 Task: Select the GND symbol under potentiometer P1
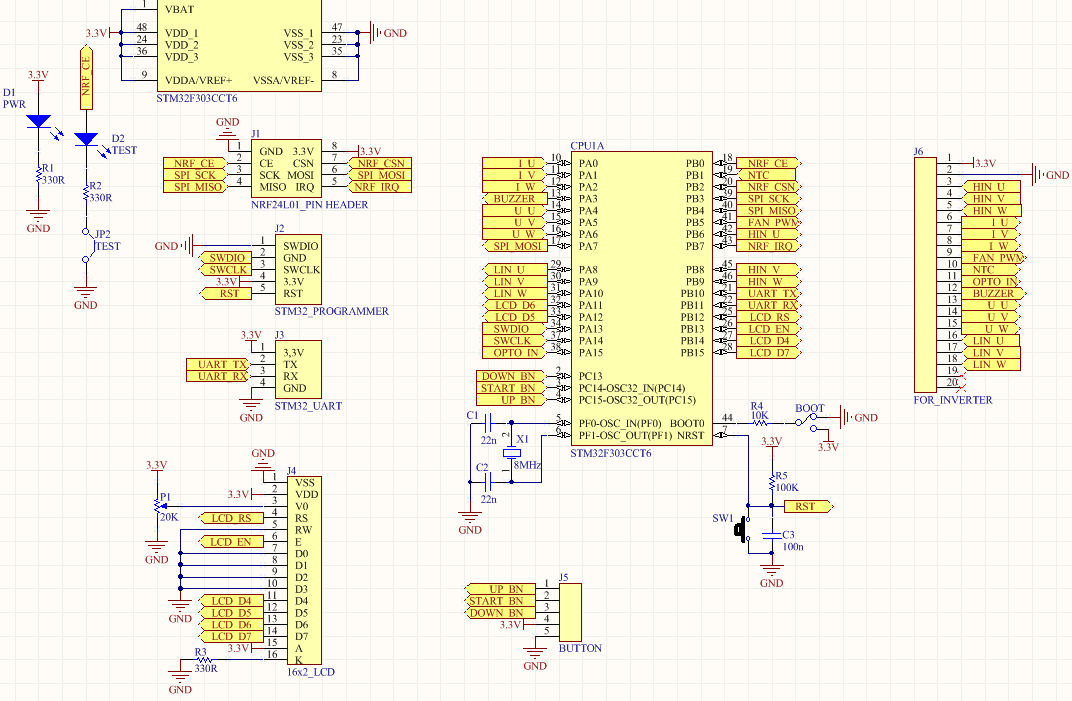pos(157,549)
